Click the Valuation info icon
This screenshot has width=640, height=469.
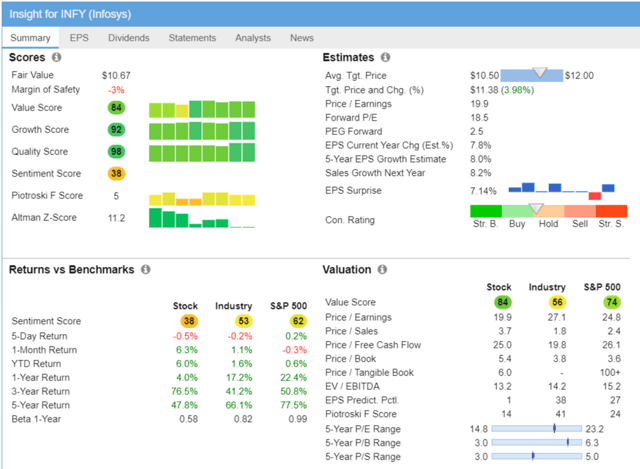point(382,269)
